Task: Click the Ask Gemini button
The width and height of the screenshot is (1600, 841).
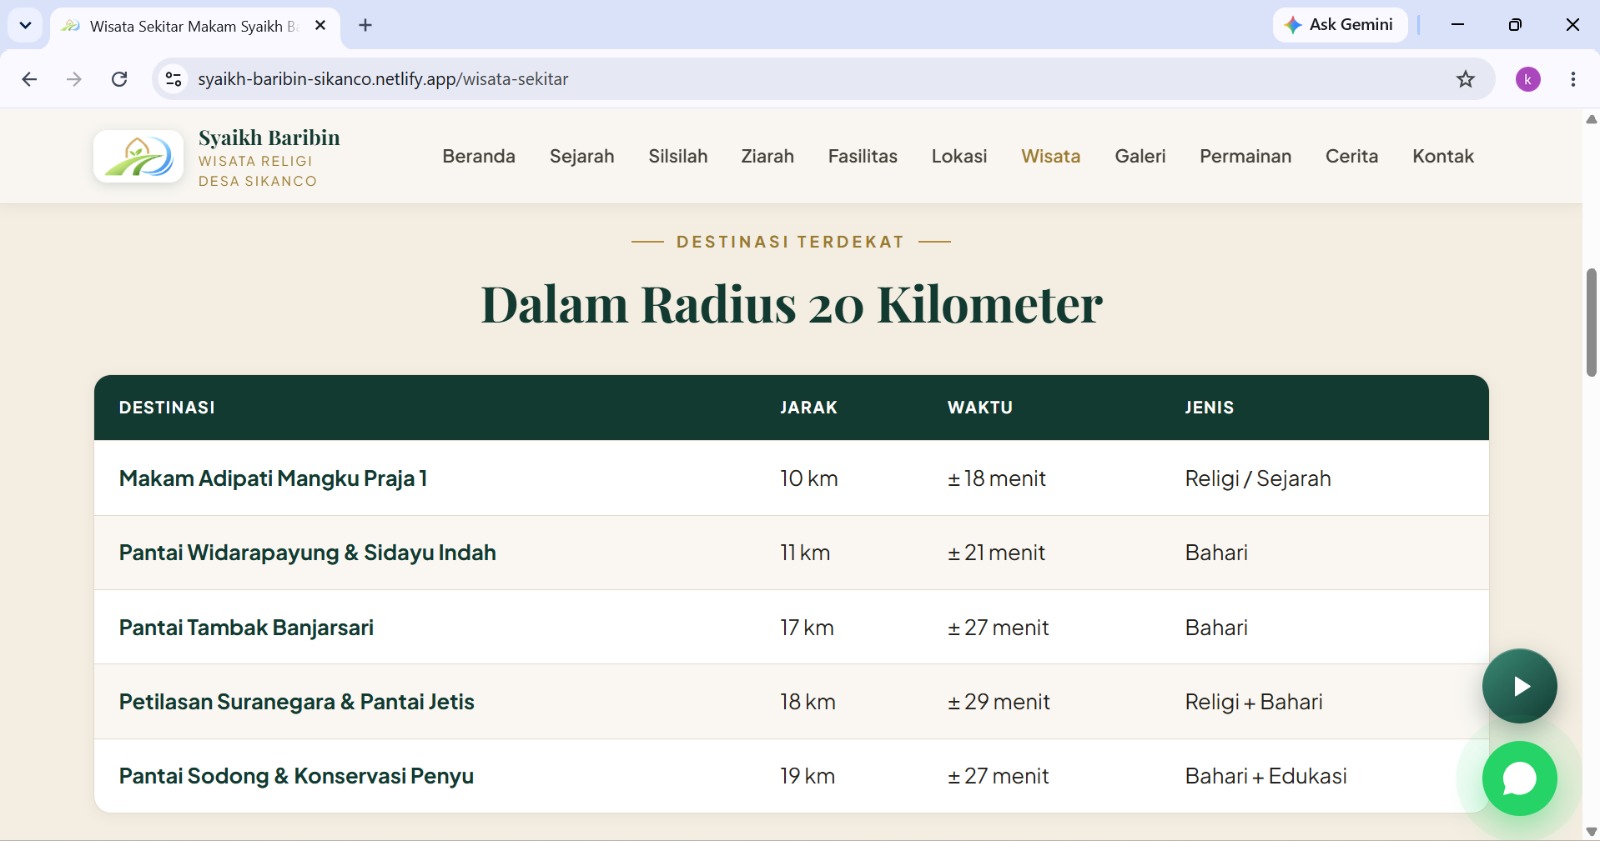Action: (1340, 25)
